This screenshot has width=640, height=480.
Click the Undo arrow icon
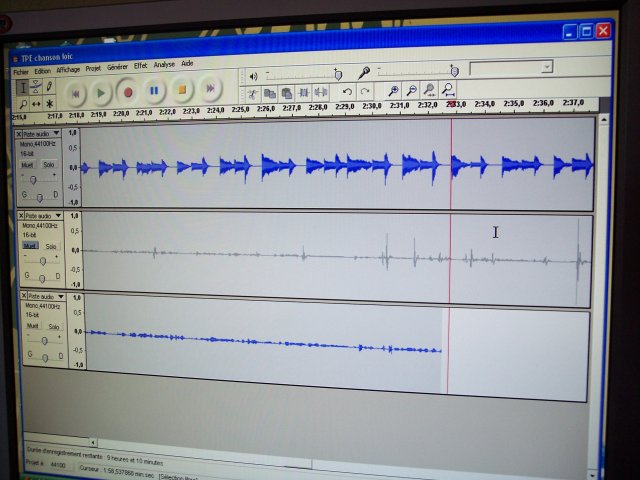coord(347,92)
